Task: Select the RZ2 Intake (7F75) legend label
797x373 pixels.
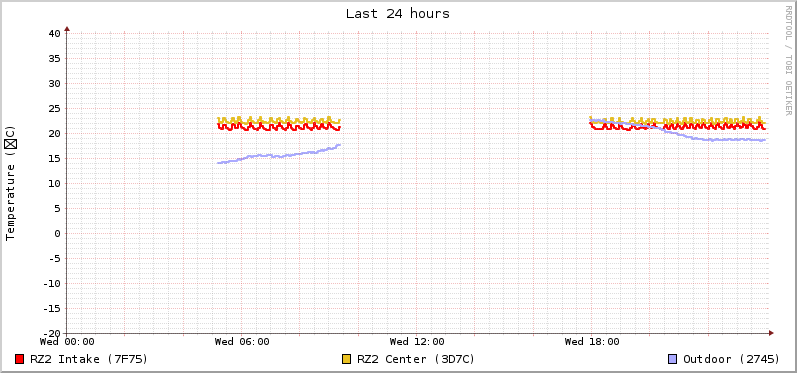Action: (x=89, y=359)
